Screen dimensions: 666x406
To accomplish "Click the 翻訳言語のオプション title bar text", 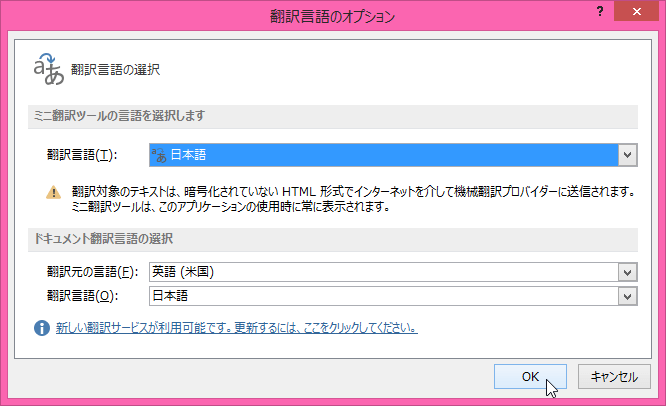I will point(332,16).
